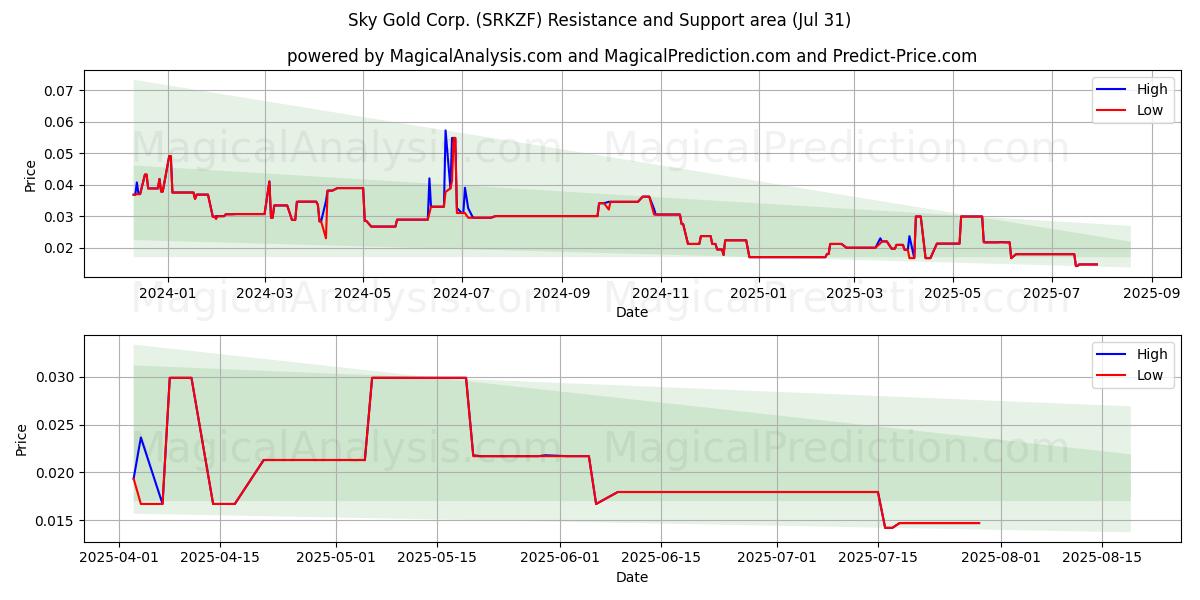Viewport: 1200px width, 600px height.
Task: Click the 0.06 price tick label
Action: 60,122
